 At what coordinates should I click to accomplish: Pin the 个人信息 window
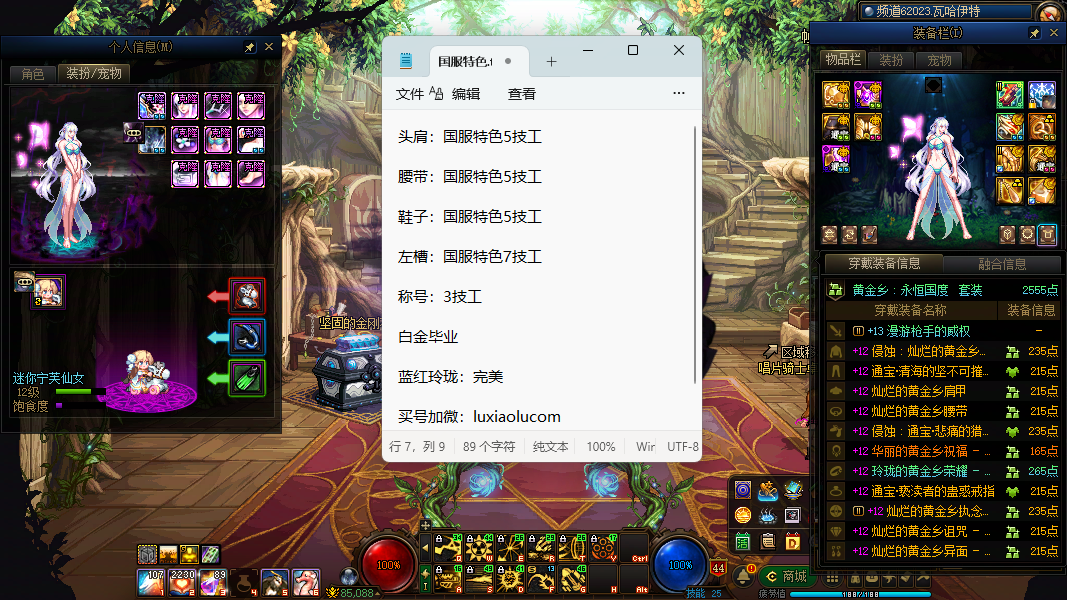(249, 47)
